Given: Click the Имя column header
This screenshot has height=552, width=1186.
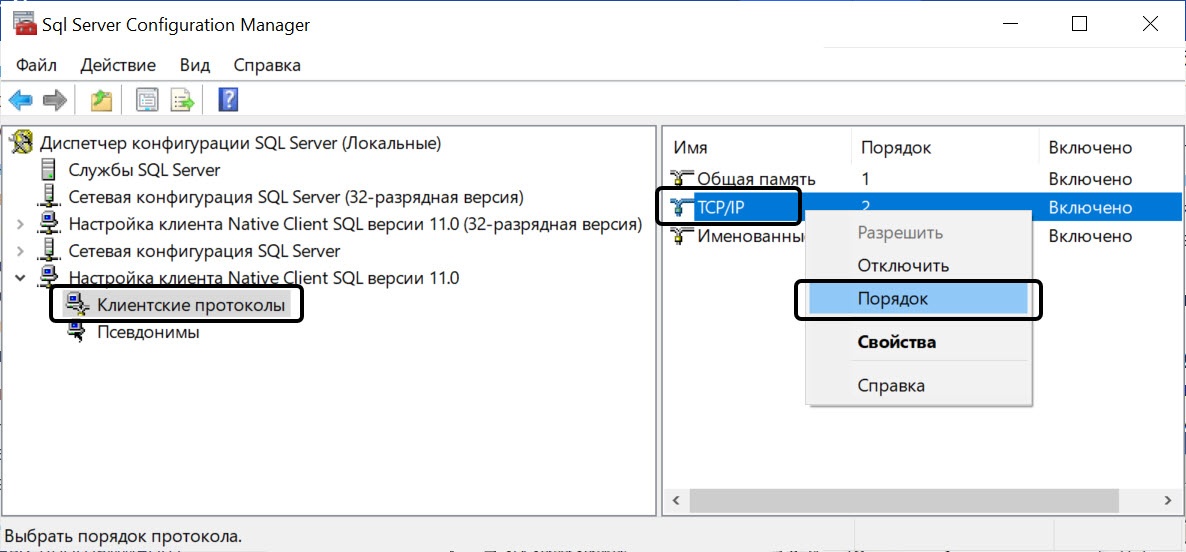Looking at the screenshot, I should [691, 147].
